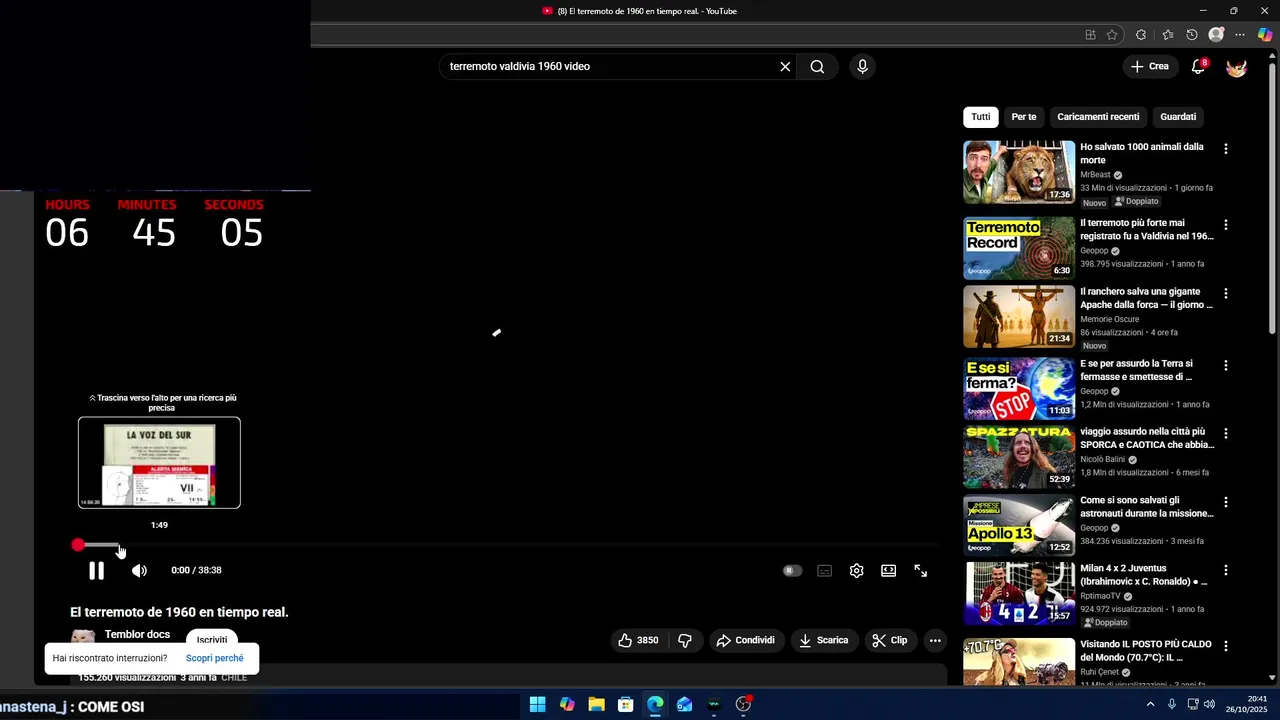Open Visitando IL POSTO PIÙ CALDO video
The width and height of the screenshot is (1280, 720).
1019,662
